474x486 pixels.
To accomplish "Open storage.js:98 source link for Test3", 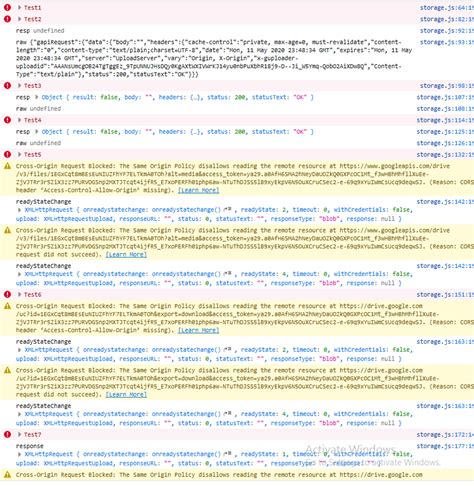I will [447, 86].
